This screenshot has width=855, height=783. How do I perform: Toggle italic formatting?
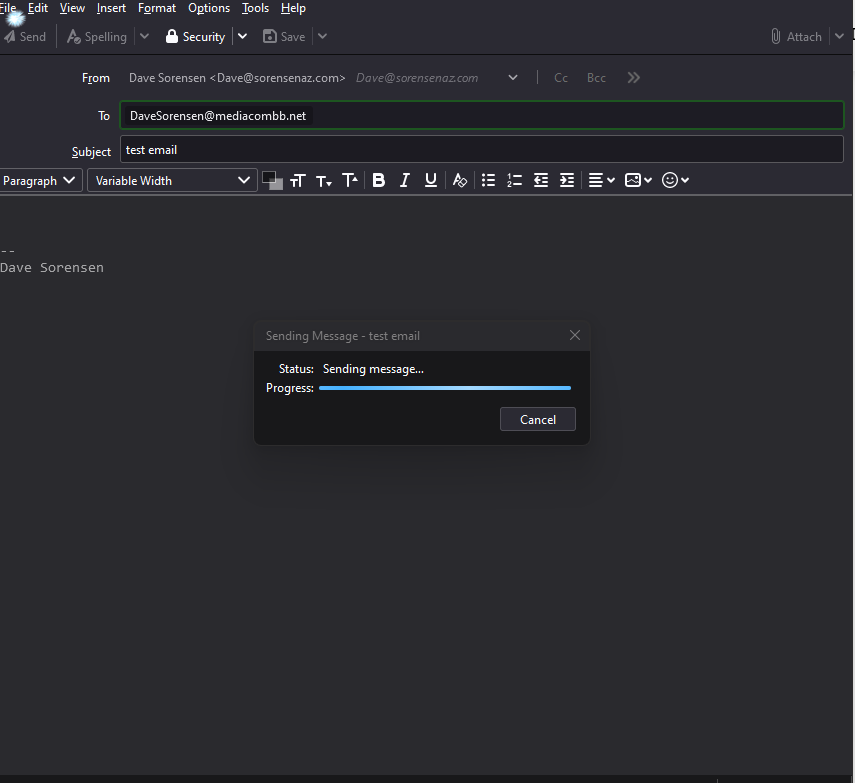(405, 180)
